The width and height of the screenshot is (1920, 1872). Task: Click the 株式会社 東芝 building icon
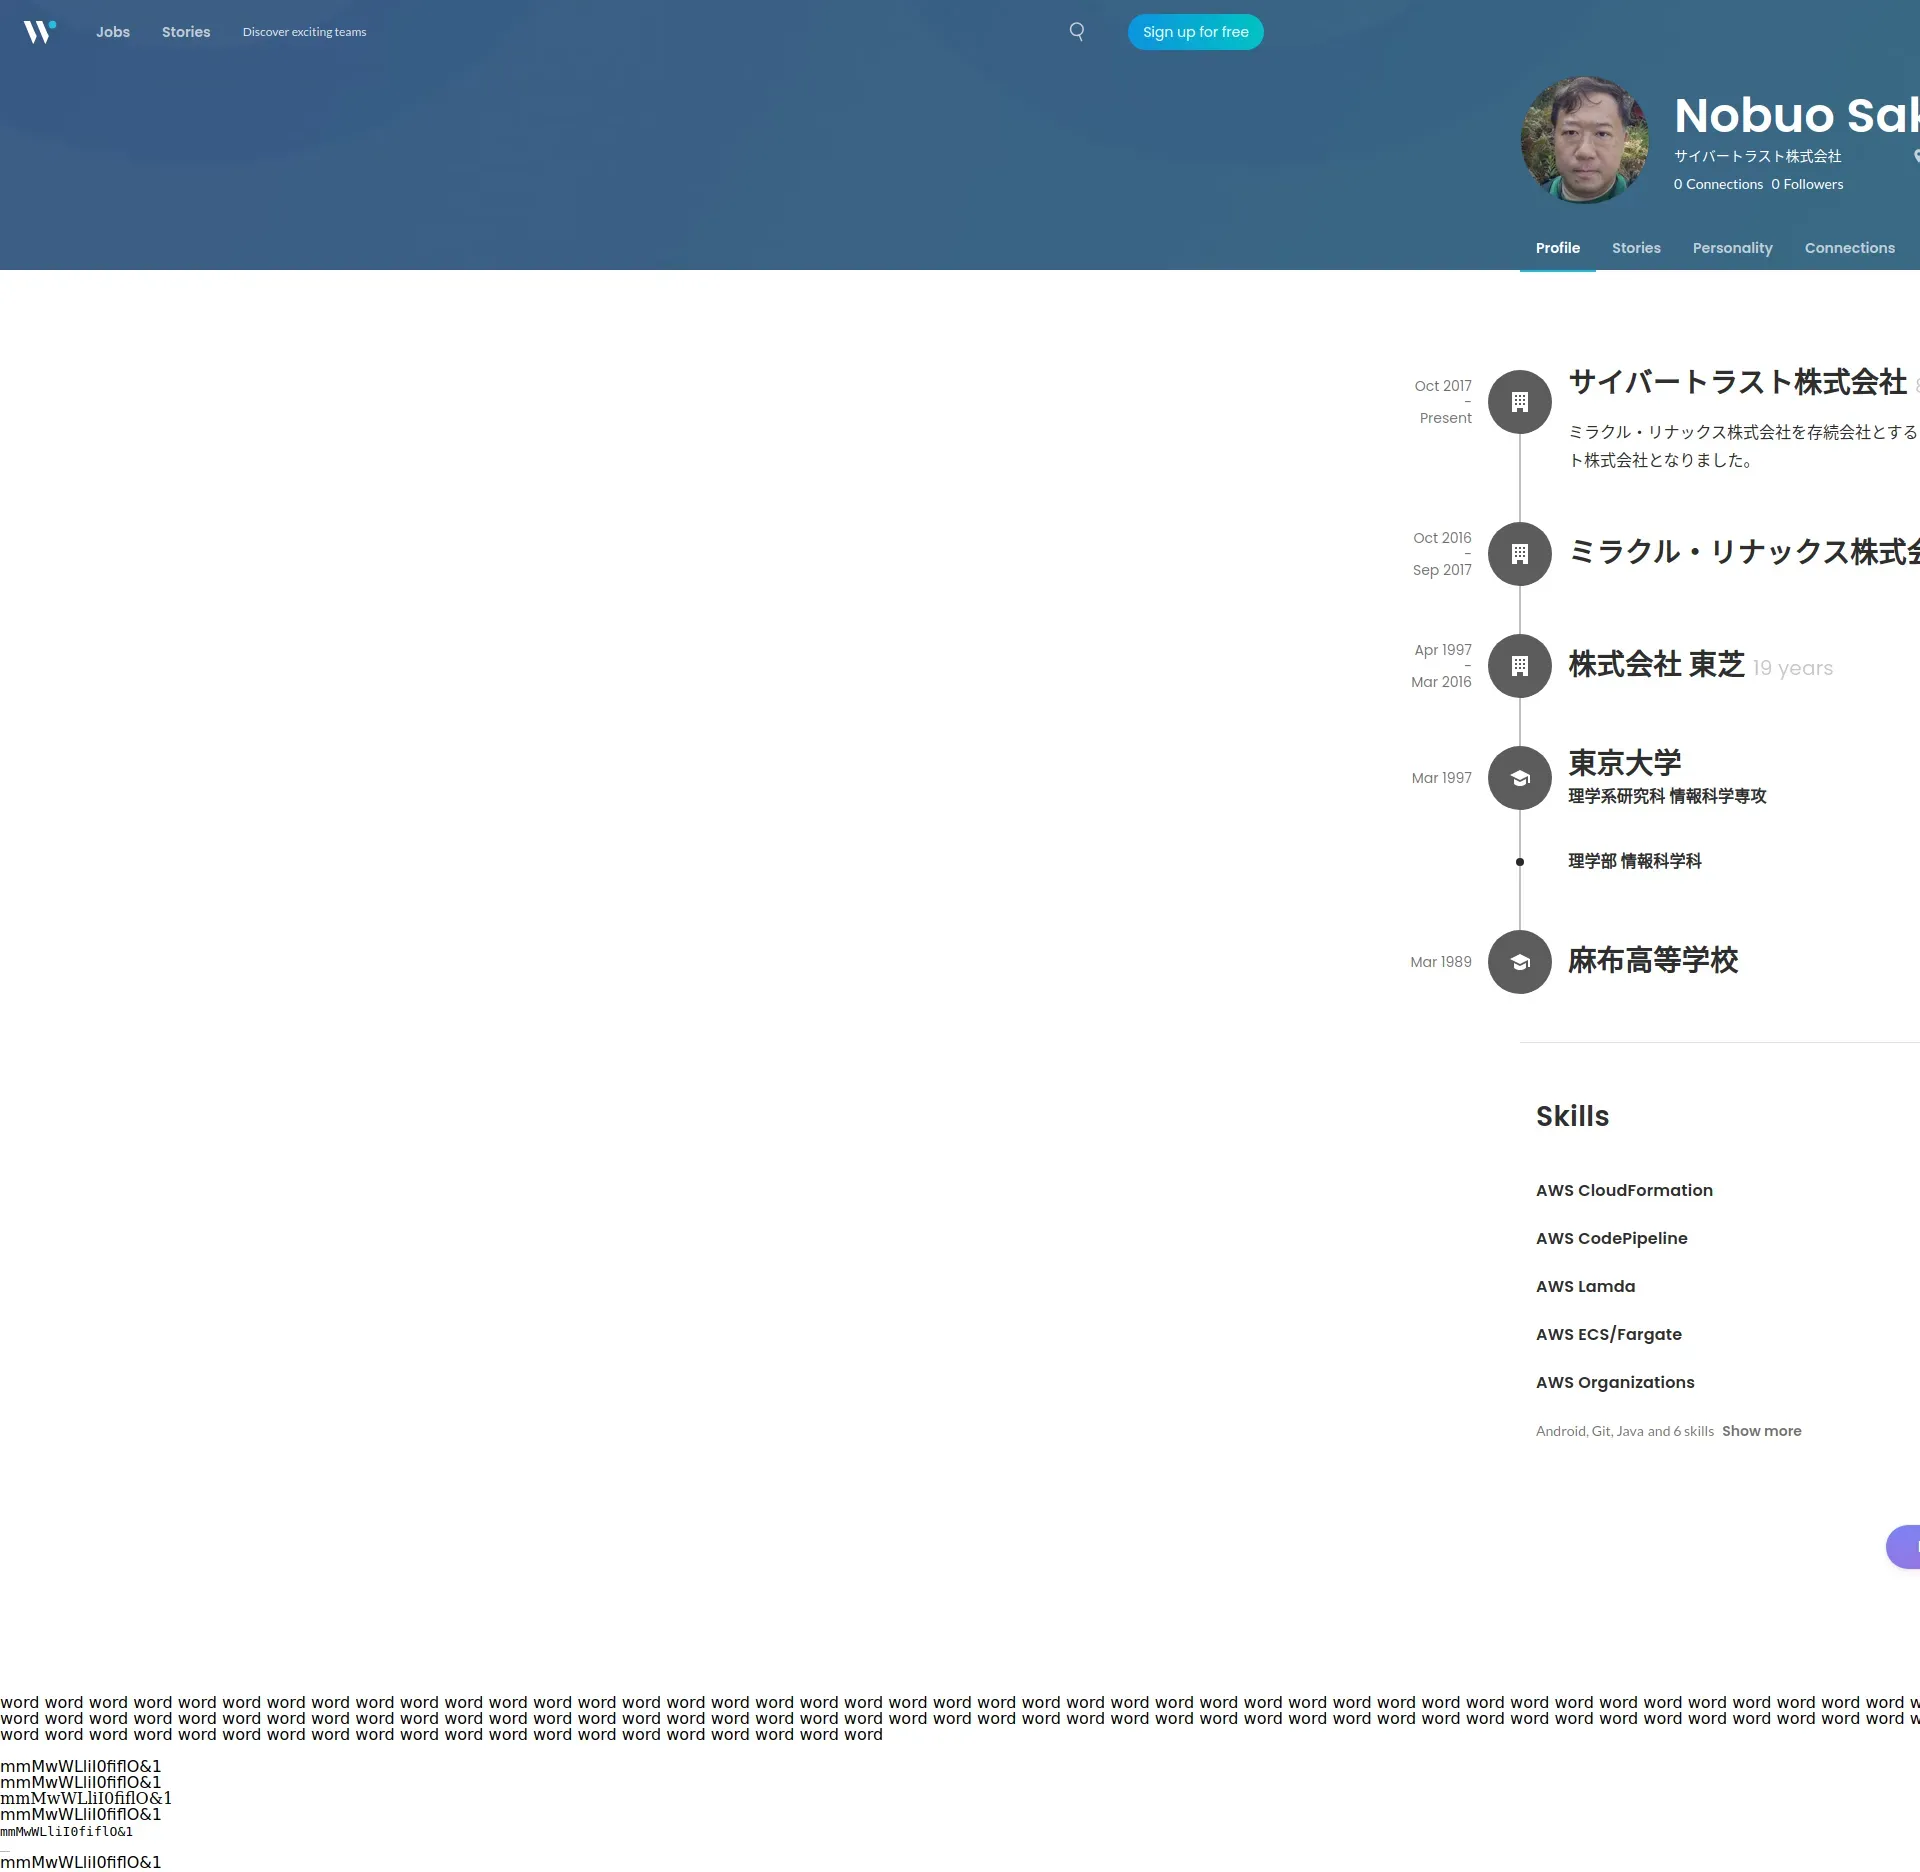tap(1519, 666)
